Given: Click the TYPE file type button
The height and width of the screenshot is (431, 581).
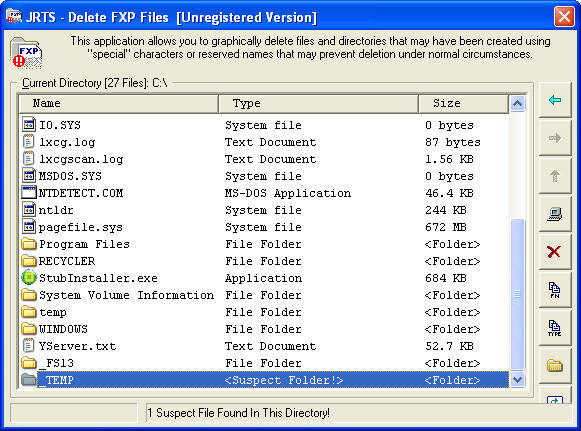Looking at the screenshot, I should tap(555, 328).
